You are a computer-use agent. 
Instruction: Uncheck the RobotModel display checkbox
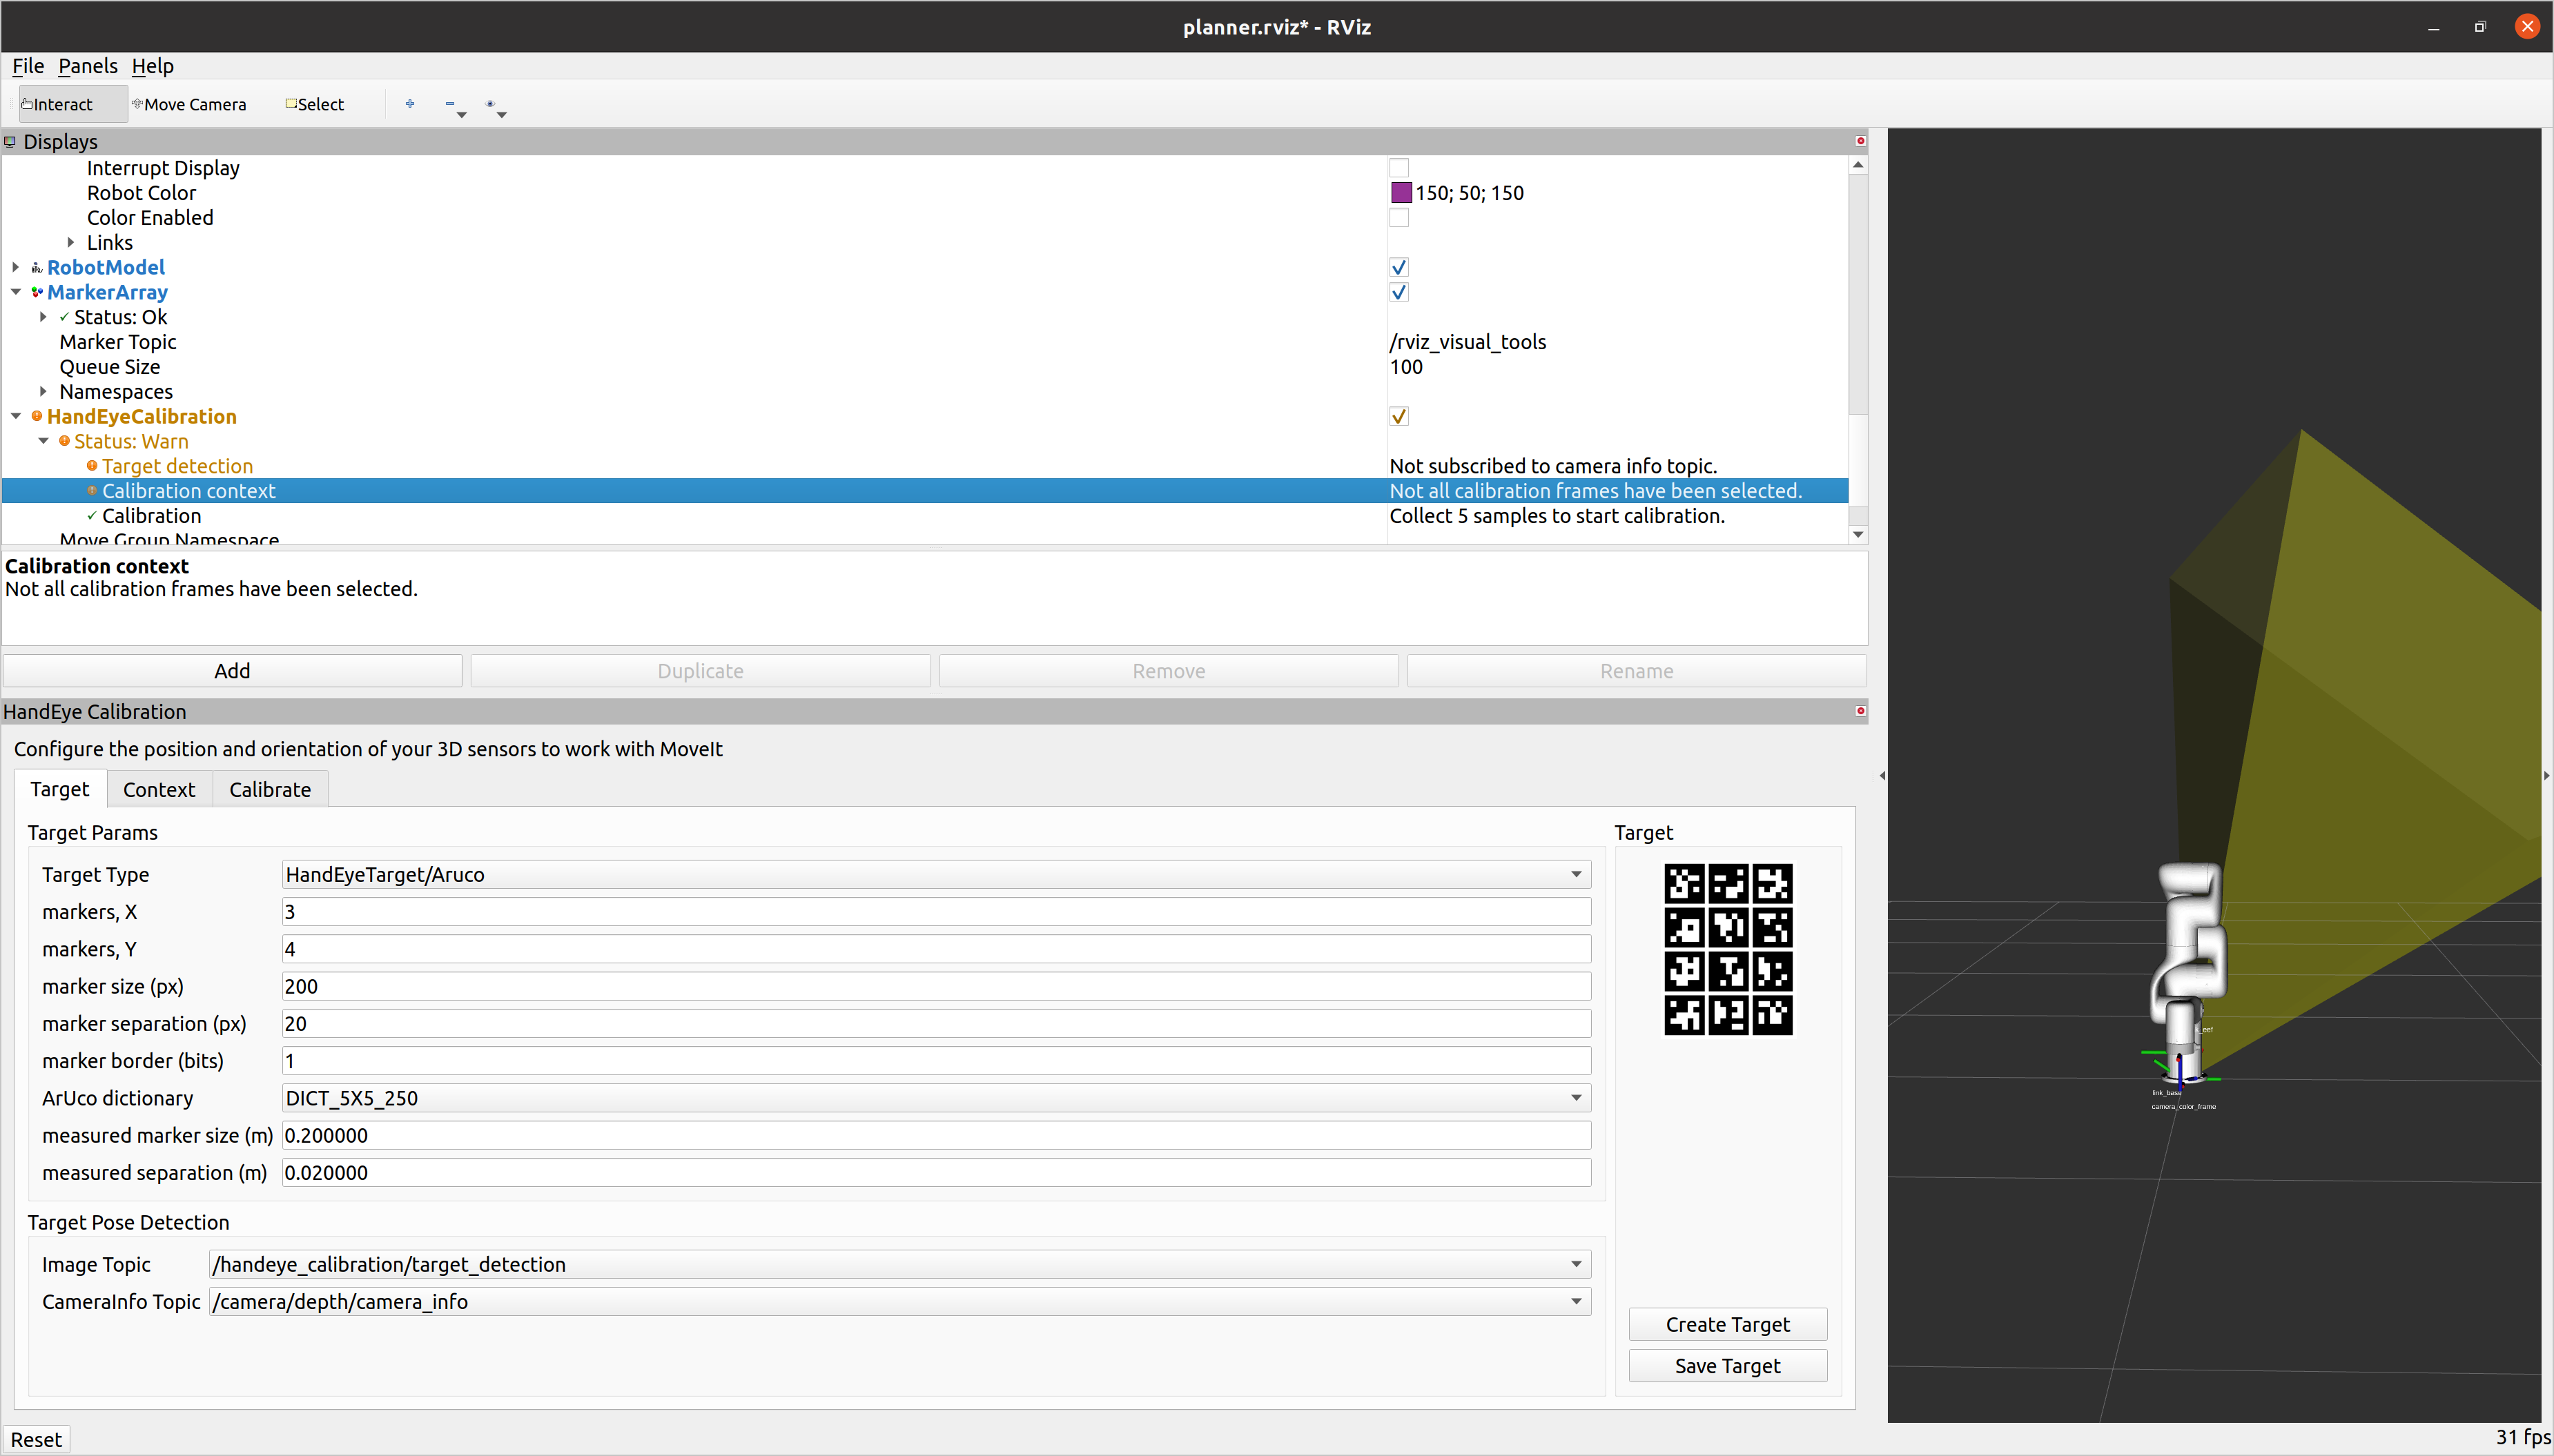[1398, 267]
